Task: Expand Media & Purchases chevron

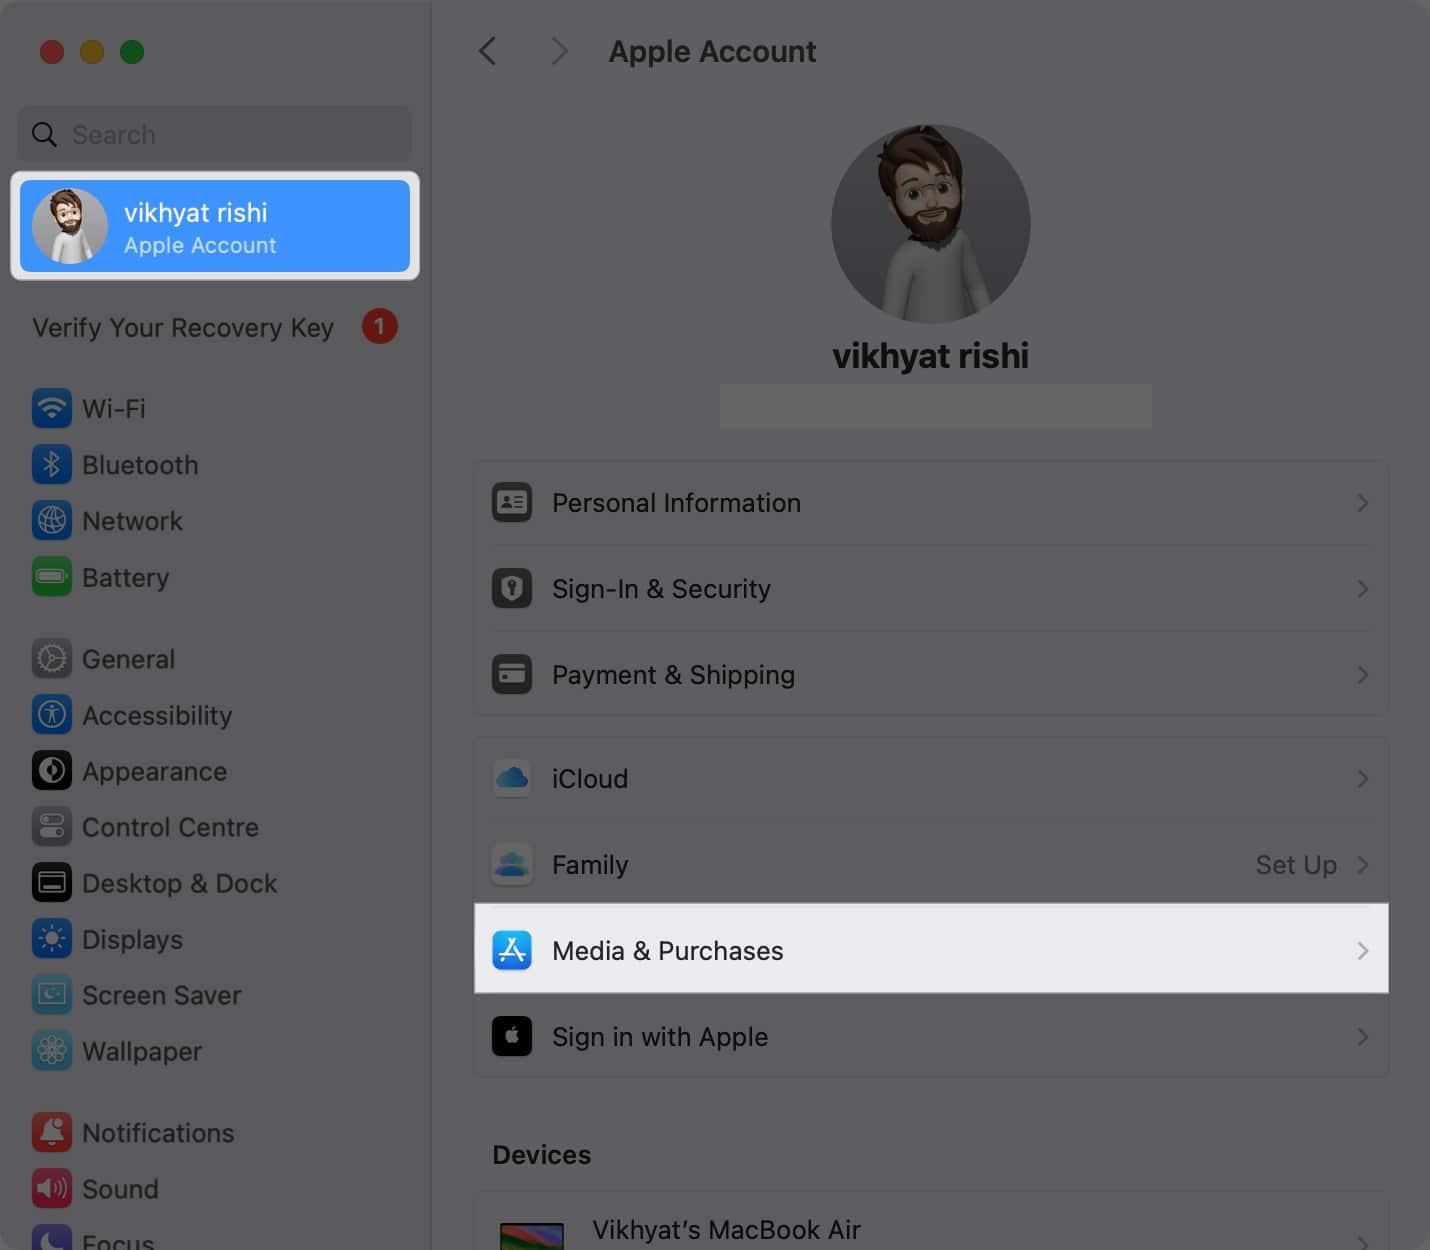Action: click(1362, 951)
